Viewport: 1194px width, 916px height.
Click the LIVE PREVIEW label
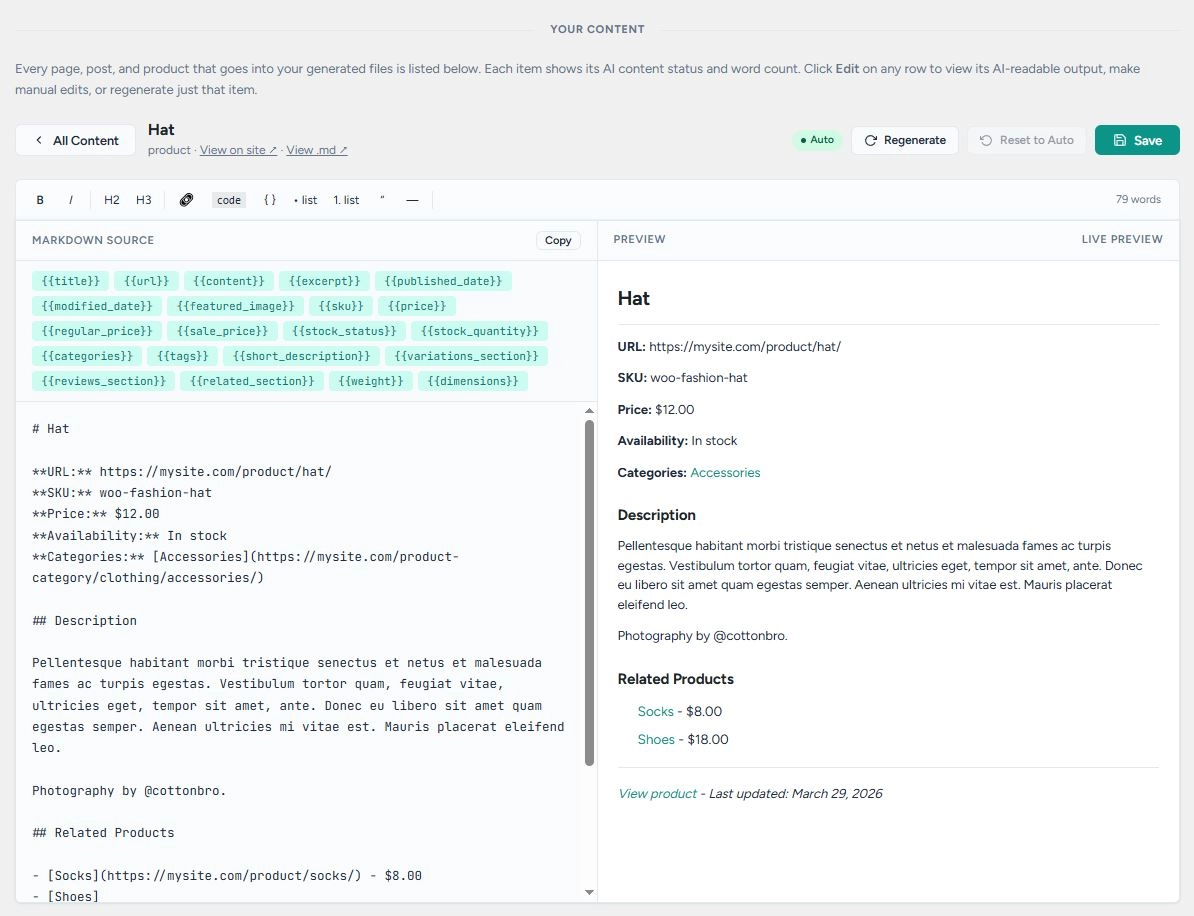(x=1122, y=239)
